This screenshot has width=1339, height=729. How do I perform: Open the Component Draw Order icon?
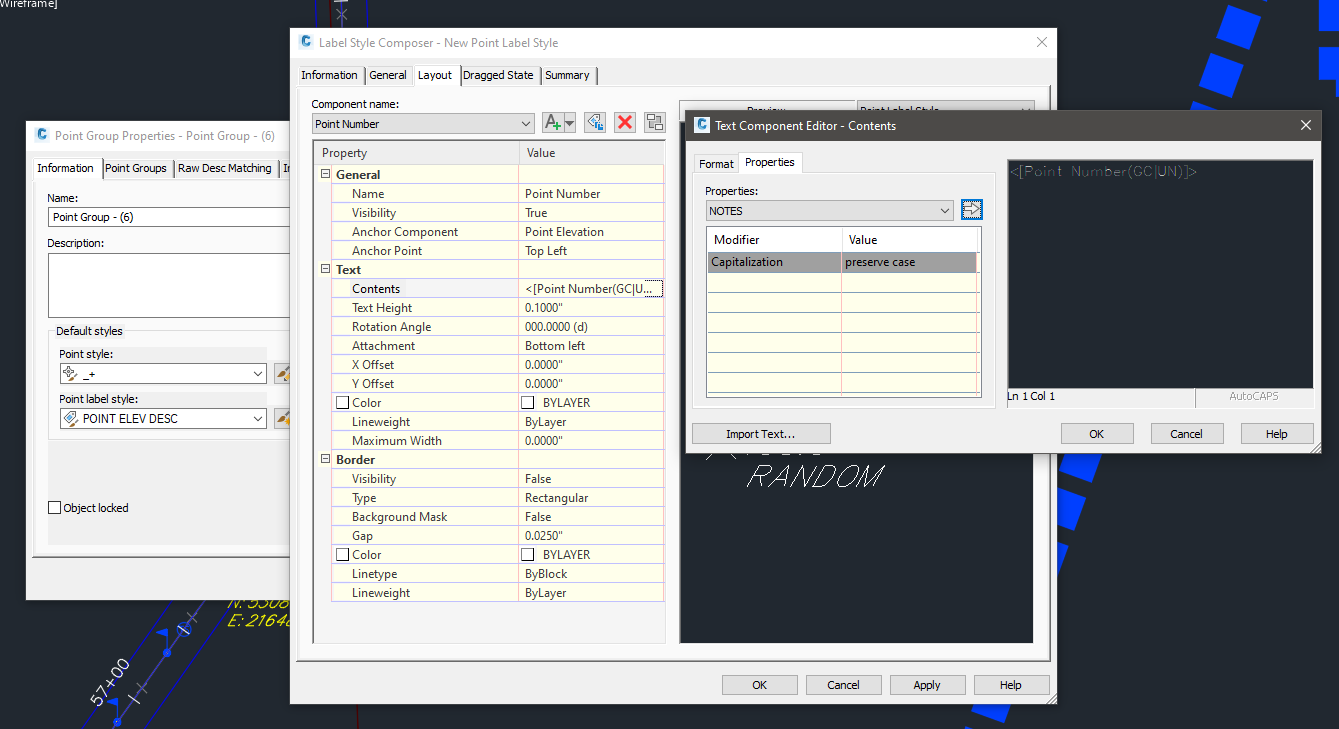(655, 122)
